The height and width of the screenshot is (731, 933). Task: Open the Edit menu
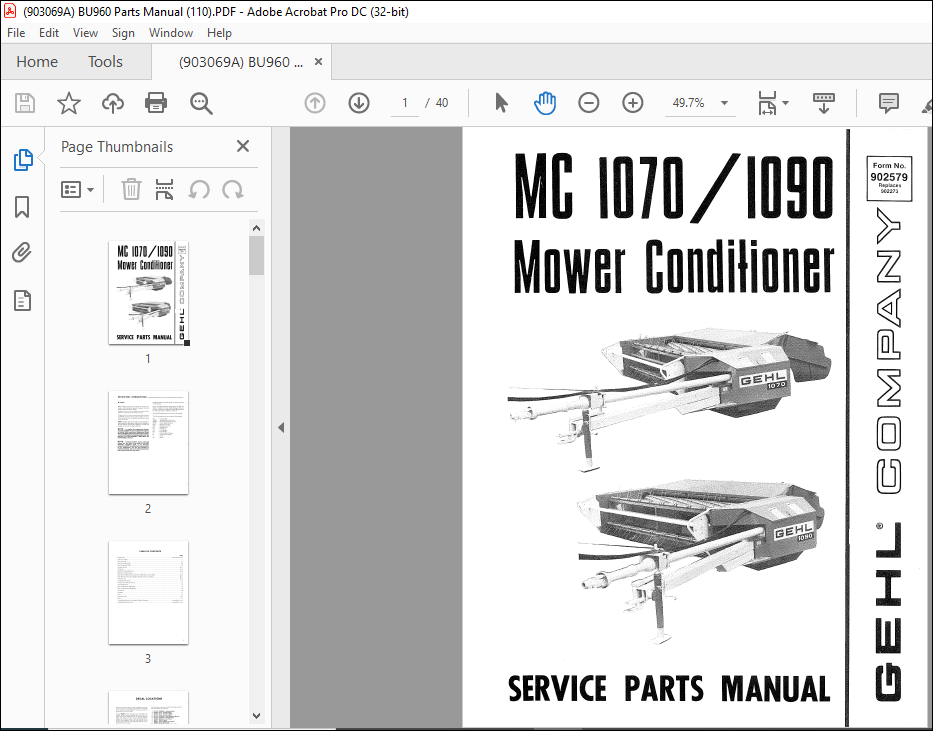click(x=49, y=33)
